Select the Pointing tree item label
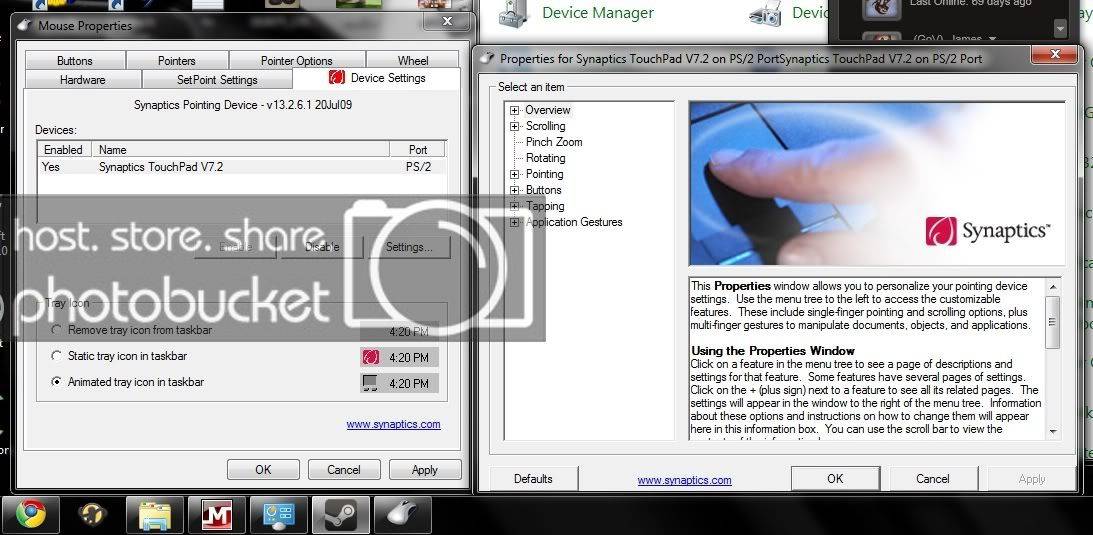The image size is (1093, 535). coord(544,174)
